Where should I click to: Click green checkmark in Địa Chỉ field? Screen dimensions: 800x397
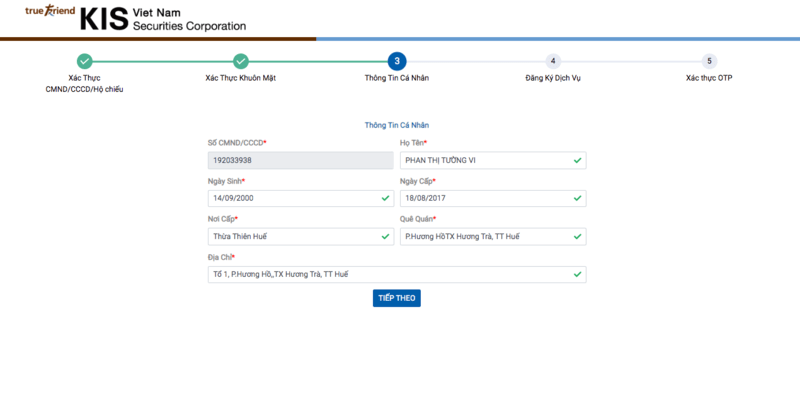click(x=577, y=274)
